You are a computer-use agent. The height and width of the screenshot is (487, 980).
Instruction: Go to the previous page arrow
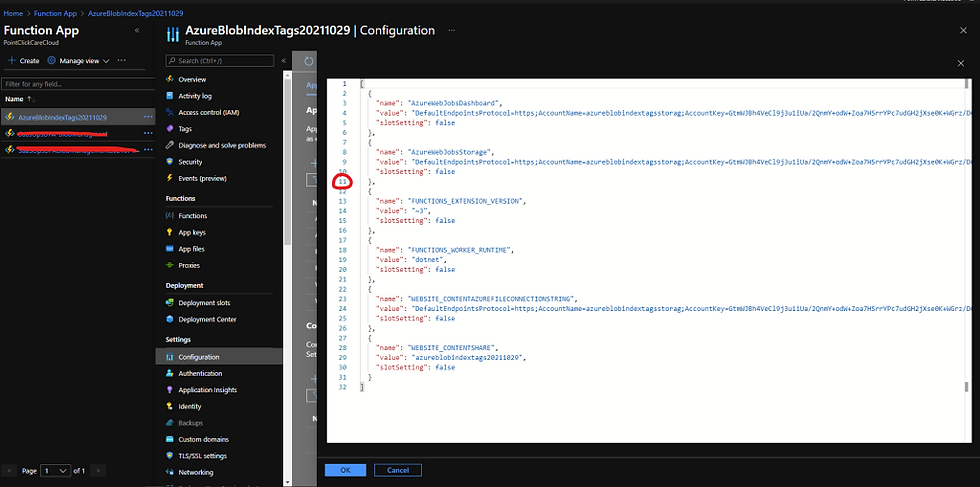pyautogui.click(x=8, y=470)
